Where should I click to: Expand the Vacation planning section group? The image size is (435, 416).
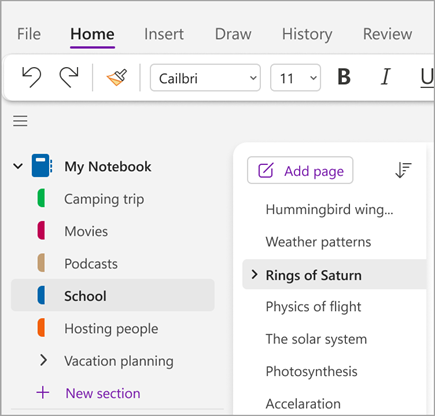click(x=43, y=360)
